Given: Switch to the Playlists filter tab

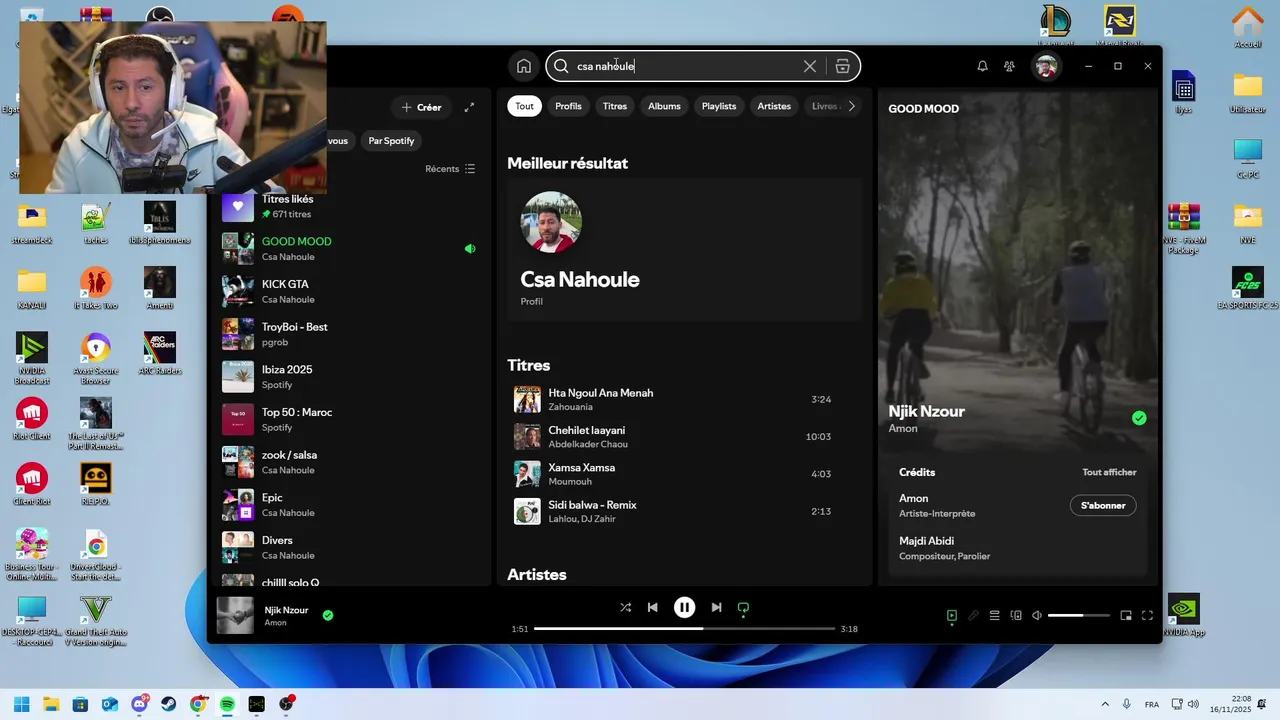Looking at the screenshot, I should coord(719,106).
